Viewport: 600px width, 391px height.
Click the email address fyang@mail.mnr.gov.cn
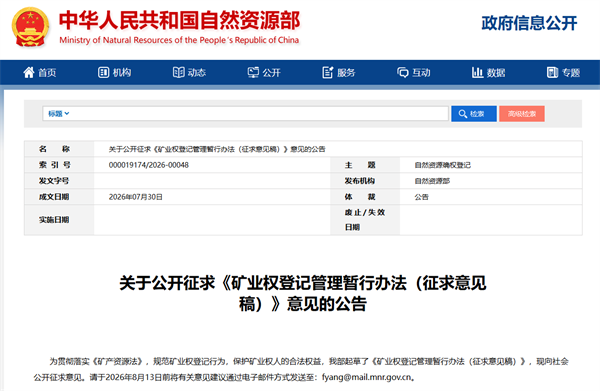click(366, 377)
